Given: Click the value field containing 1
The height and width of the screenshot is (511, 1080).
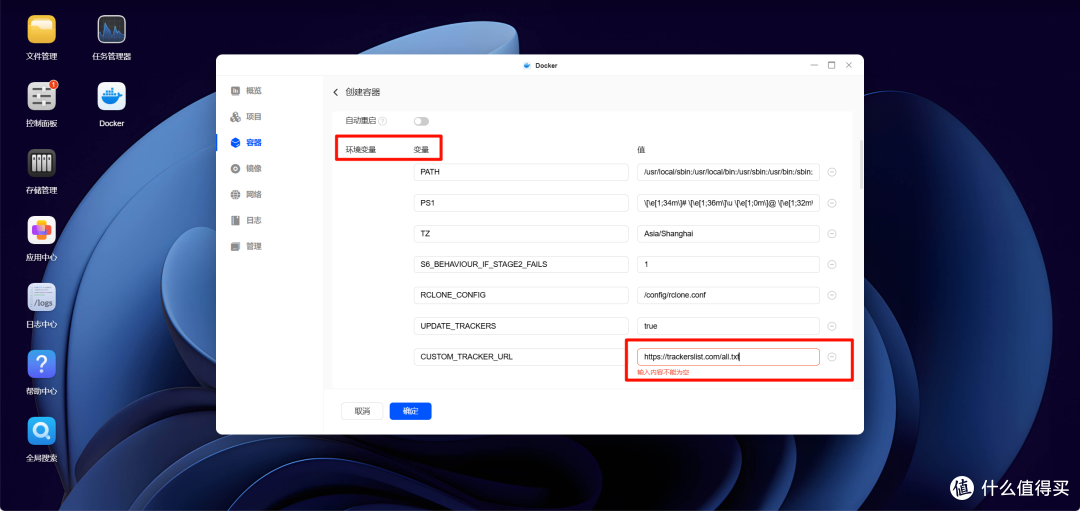Looking at the screenshot, I should point(728,264).
